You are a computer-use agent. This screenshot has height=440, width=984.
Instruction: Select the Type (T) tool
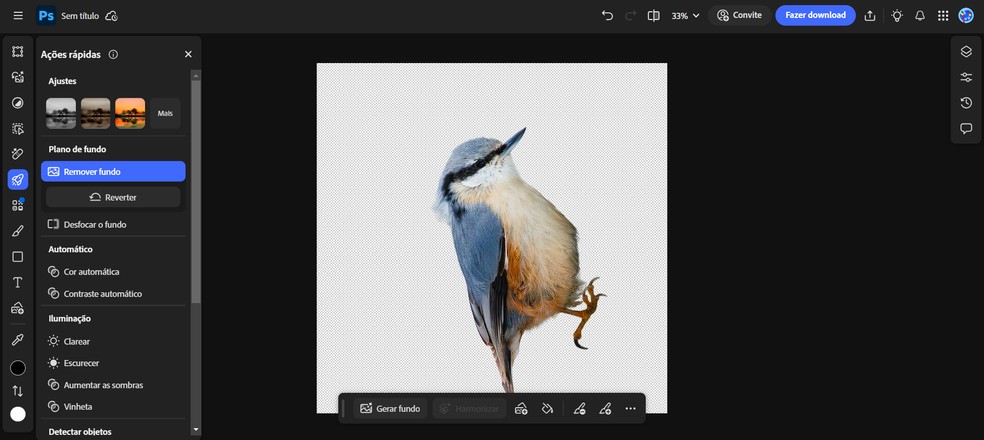click(17, 282)
